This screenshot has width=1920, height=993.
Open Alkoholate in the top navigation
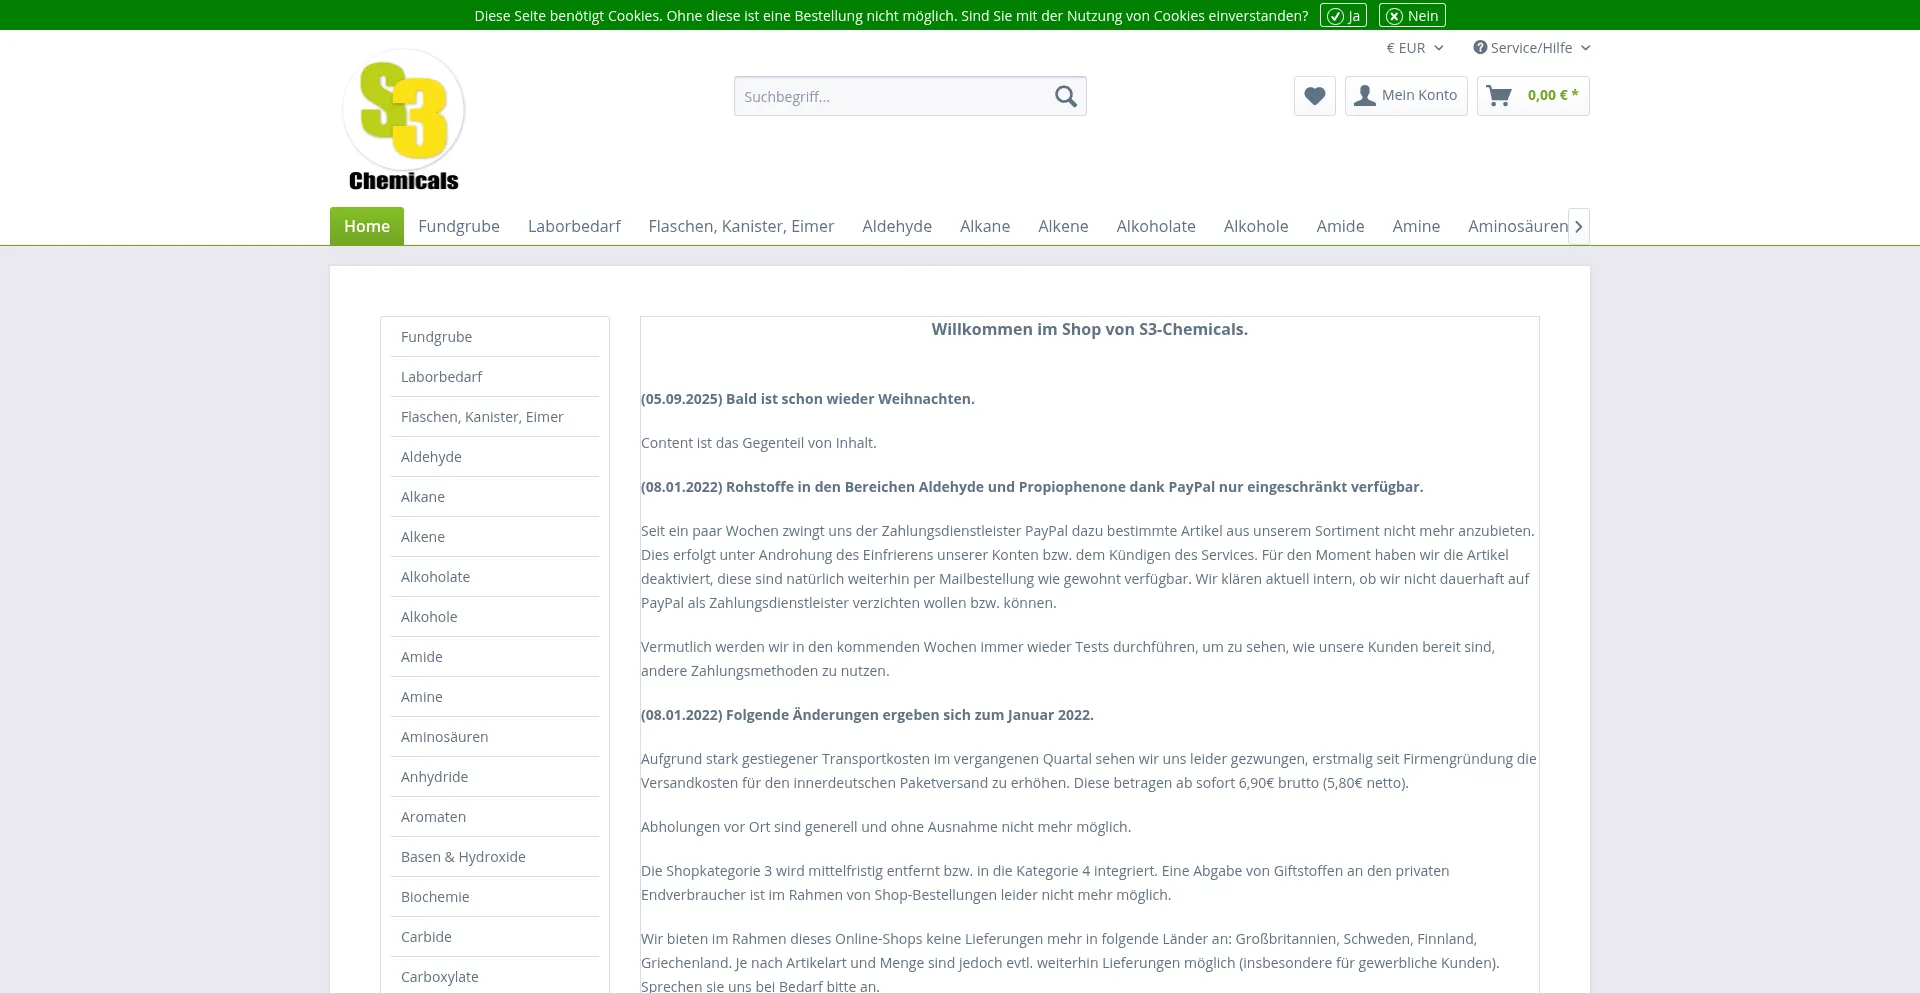(x=1155, y=226)
